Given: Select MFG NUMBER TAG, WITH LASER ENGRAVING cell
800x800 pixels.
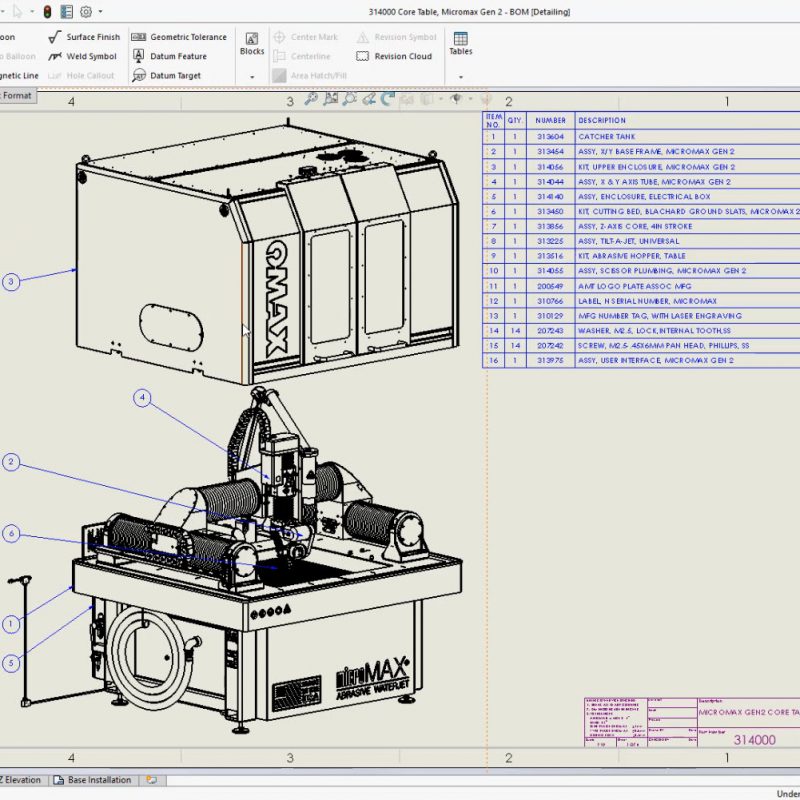Looking at the screenshot, I should 687,316.
